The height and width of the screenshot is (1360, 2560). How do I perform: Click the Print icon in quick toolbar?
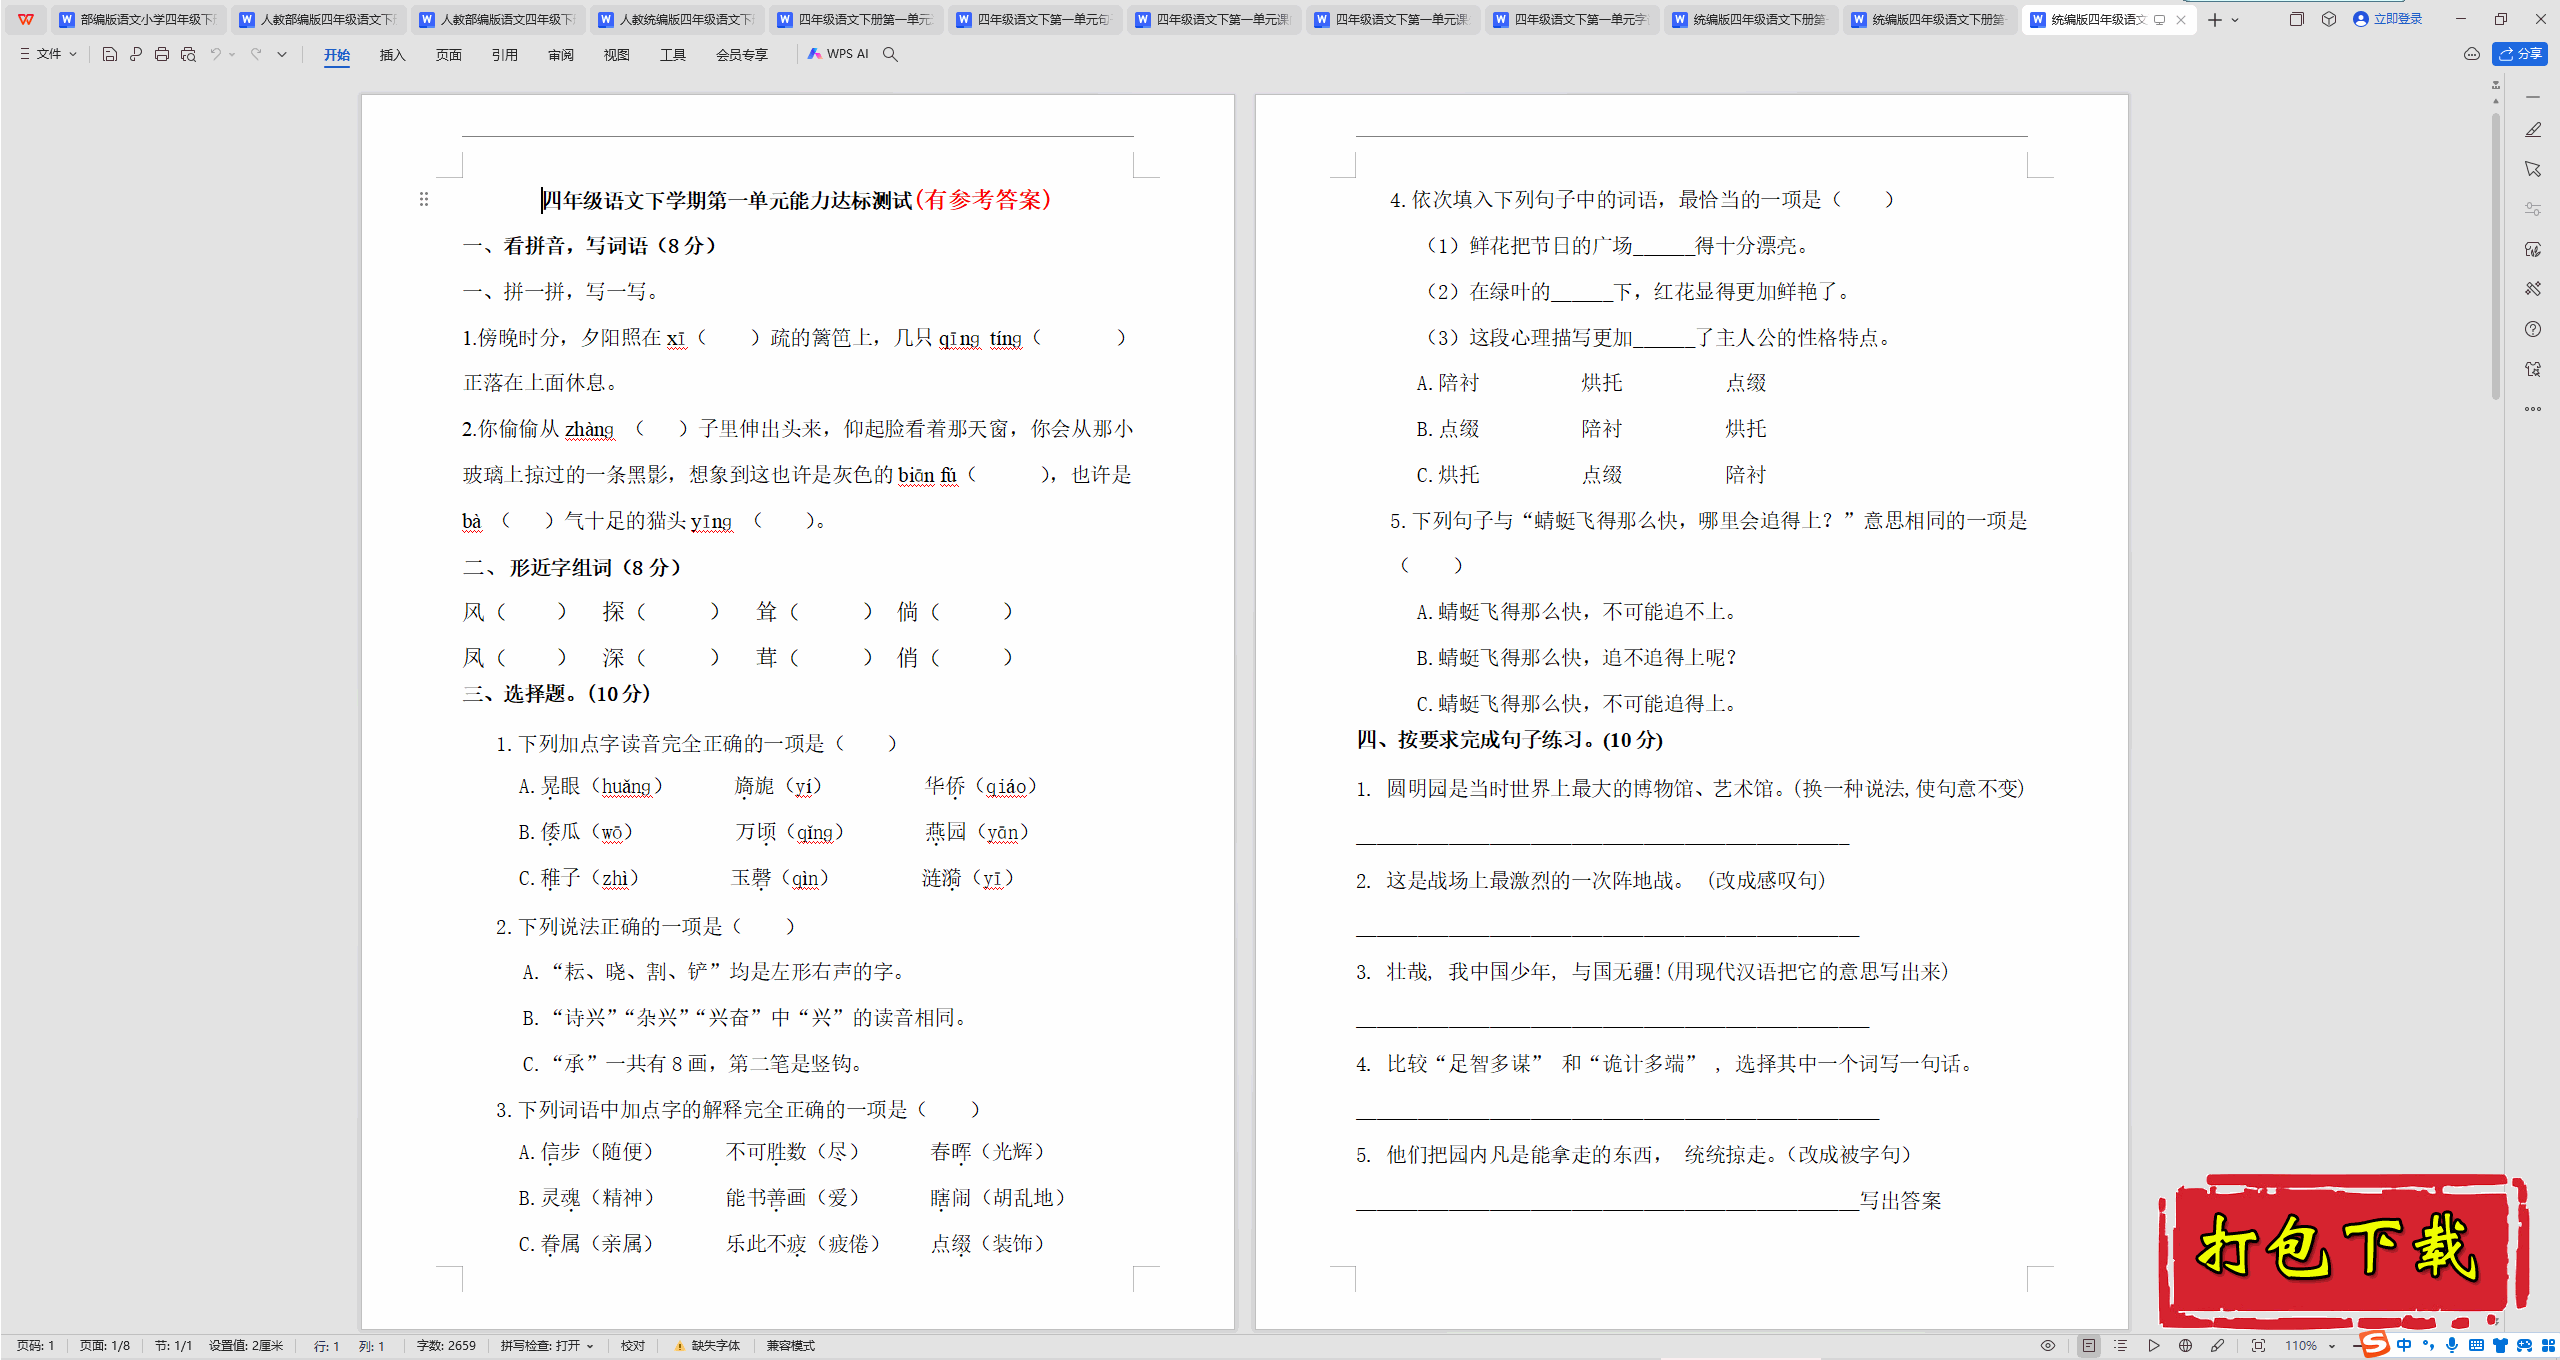tap(162, 54)
